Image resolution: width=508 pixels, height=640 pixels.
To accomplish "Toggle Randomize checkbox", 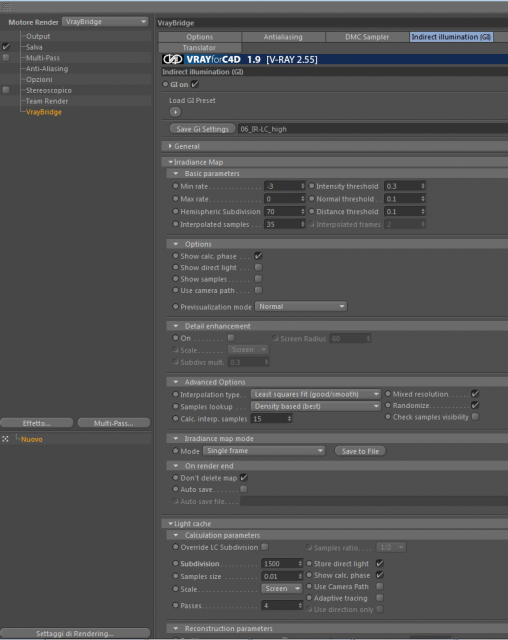I will tap(475, 405).
